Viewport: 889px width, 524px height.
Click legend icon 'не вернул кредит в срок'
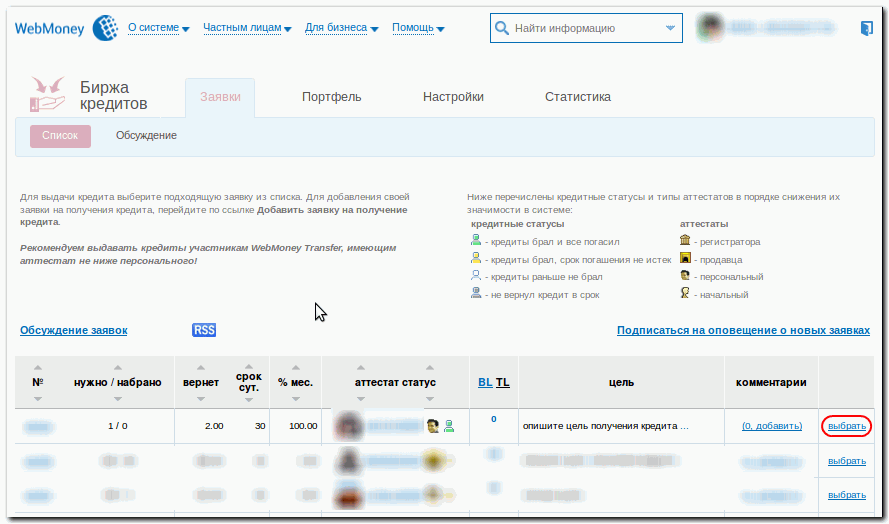(x=476, y=293)
